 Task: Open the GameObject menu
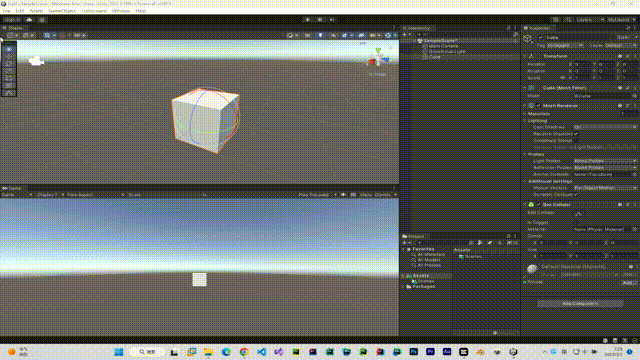coord(62,11)
